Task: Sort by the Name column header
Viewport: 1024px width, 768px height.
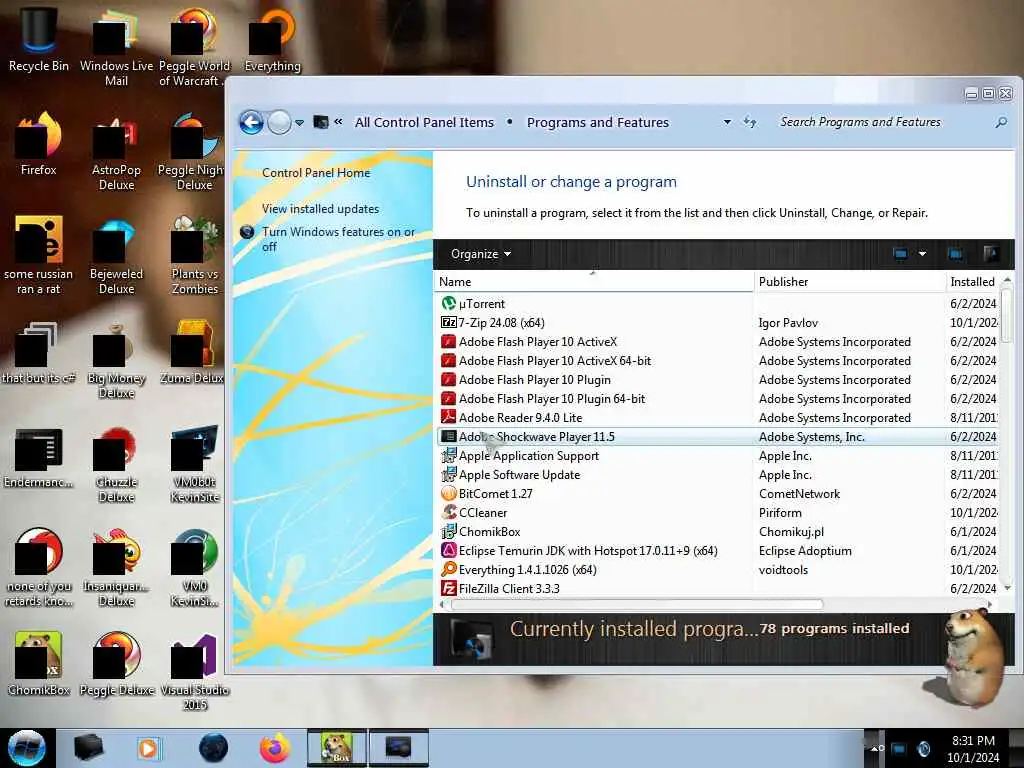Action: pos(594,281)
